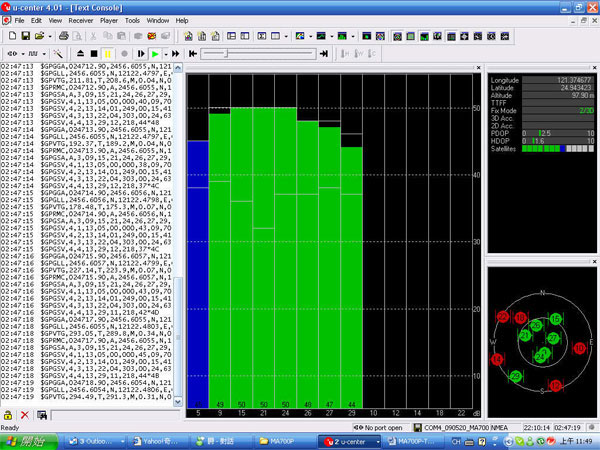Image resolution: width=600 pixels, height=450 pixels.
Task: Click the Warmstart thermometer W icon
Action: (x=358, y=54)
